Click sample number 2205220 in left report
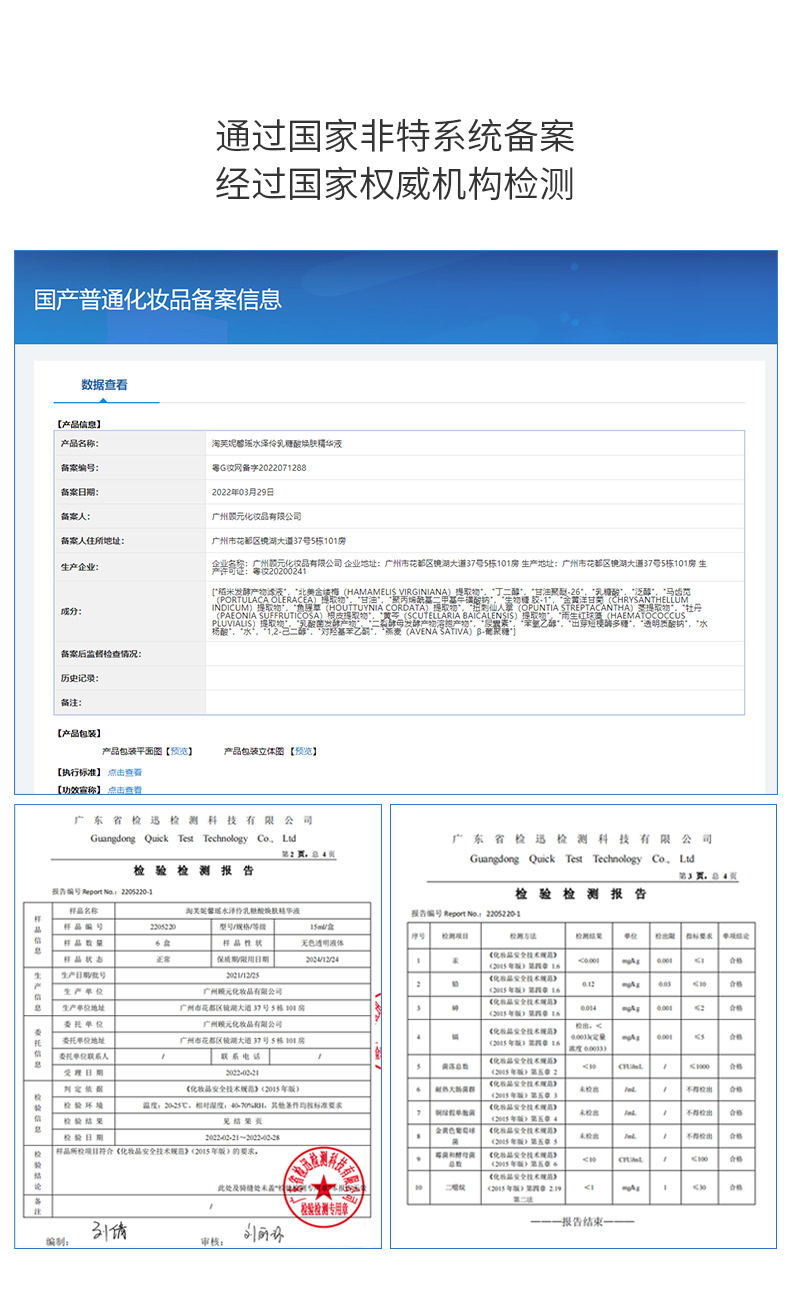Viewport: 790px width, 1294px height. point(163,926)
